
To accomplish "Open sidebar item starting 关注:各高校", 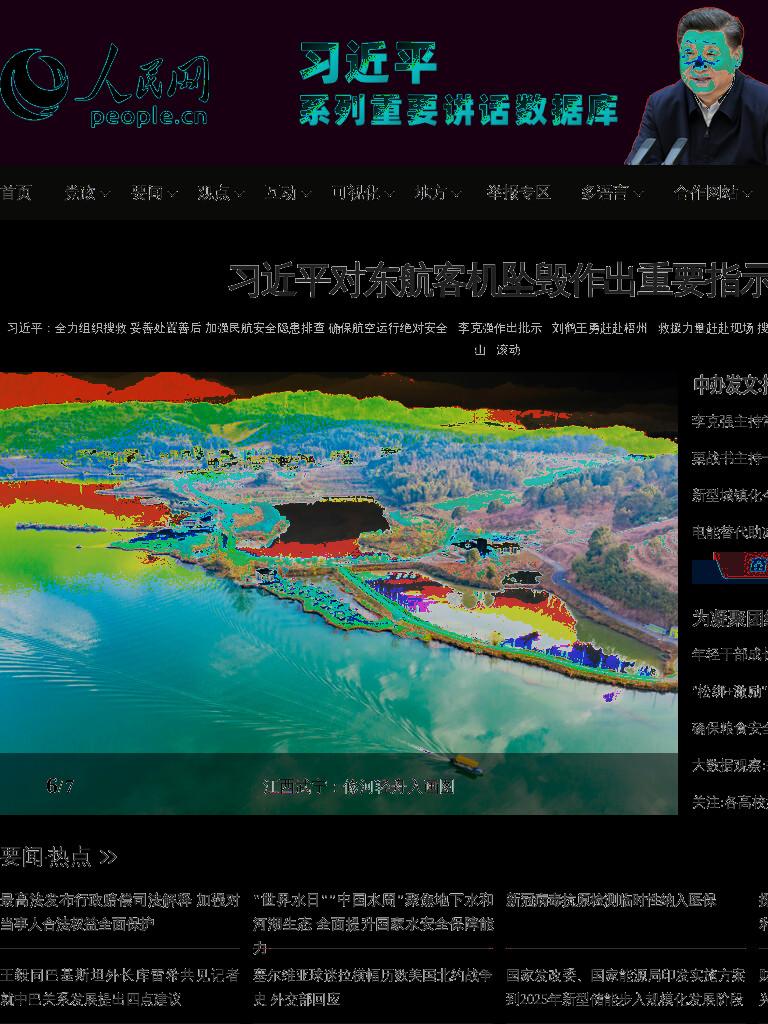I will pyautogui.click(x=730, y=802).
